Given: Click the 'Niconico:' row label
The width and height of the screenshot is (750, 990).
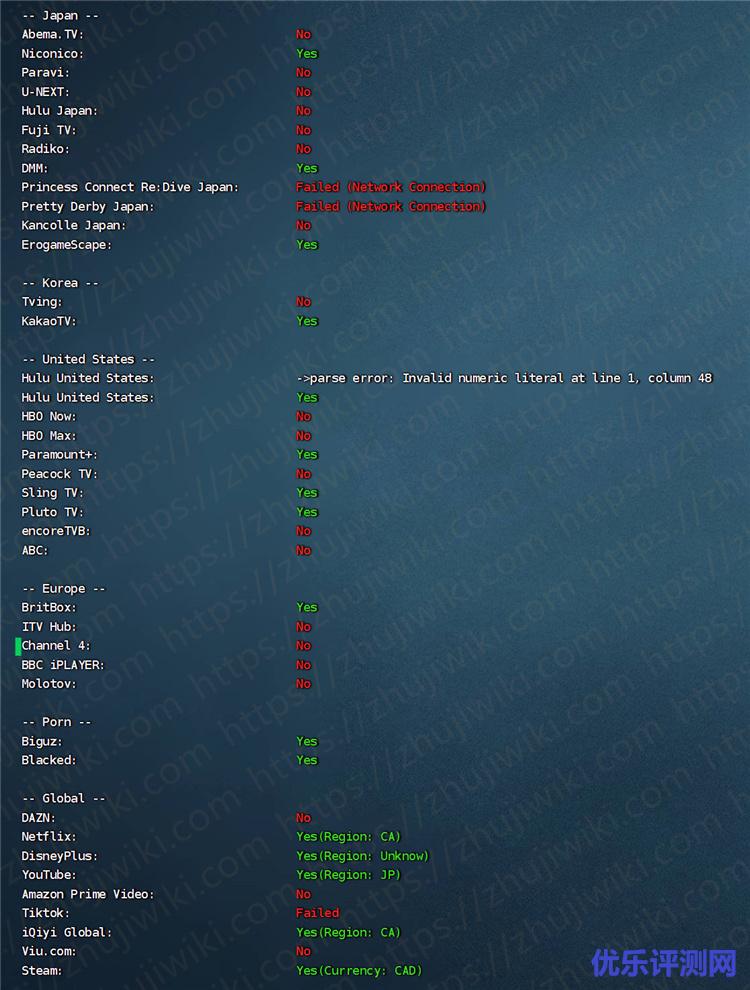Looking at the screenshot, I should coord(52,54).
